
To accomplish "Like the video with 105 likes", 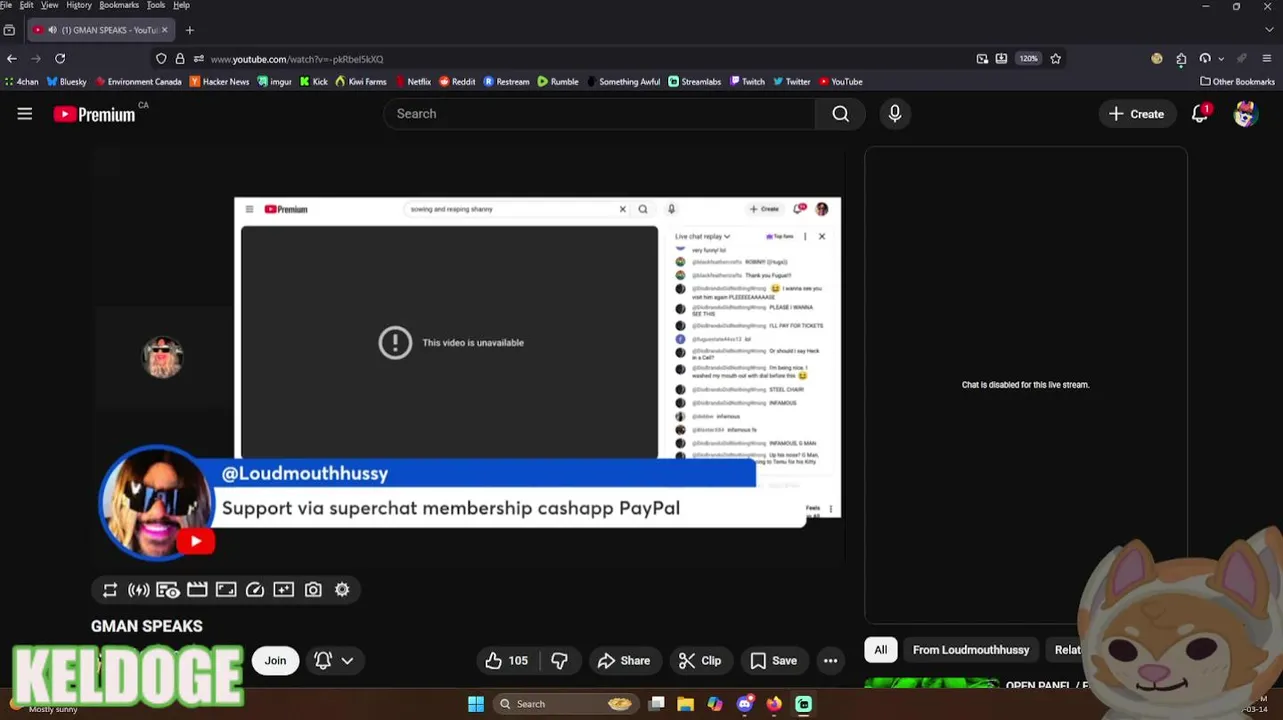I will click(x=507, y=661).
